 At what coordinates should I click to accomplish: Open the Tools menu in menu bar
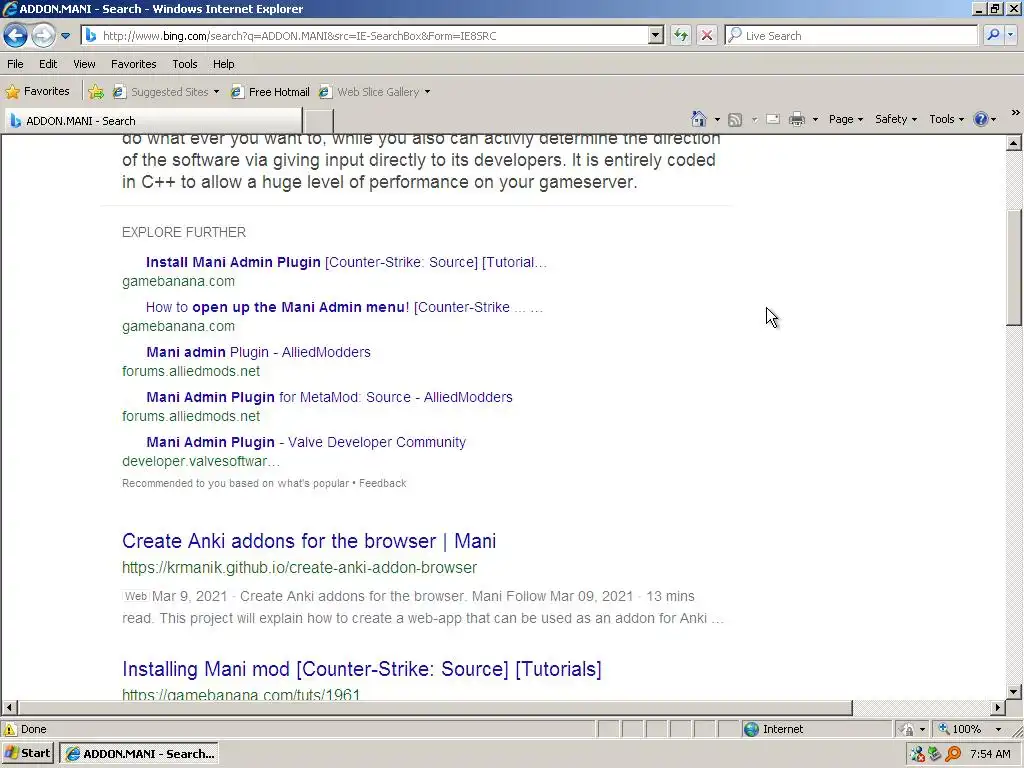(x=185, y=64)
